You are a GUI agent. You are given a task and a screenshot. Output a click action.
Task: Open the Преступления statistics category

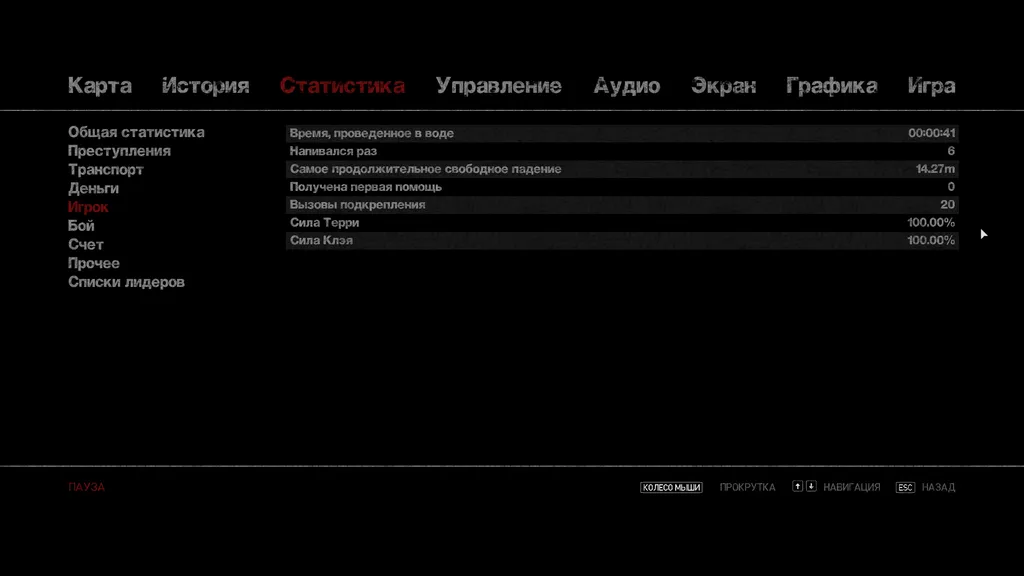tap(119, 151)
